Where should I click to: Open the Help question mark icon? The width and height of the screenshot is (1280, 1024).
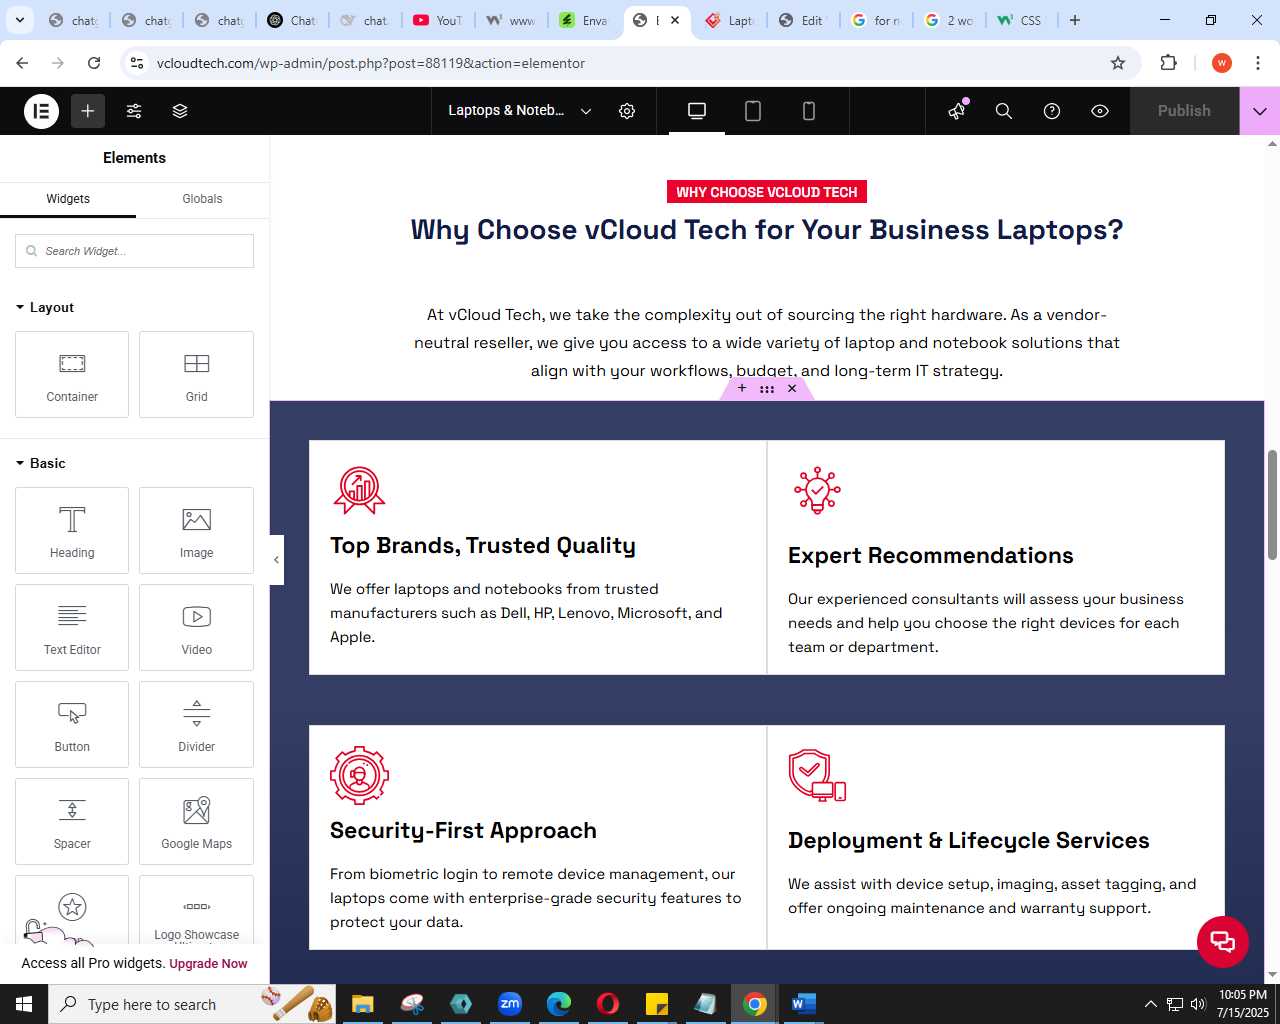pos(1052,111)
